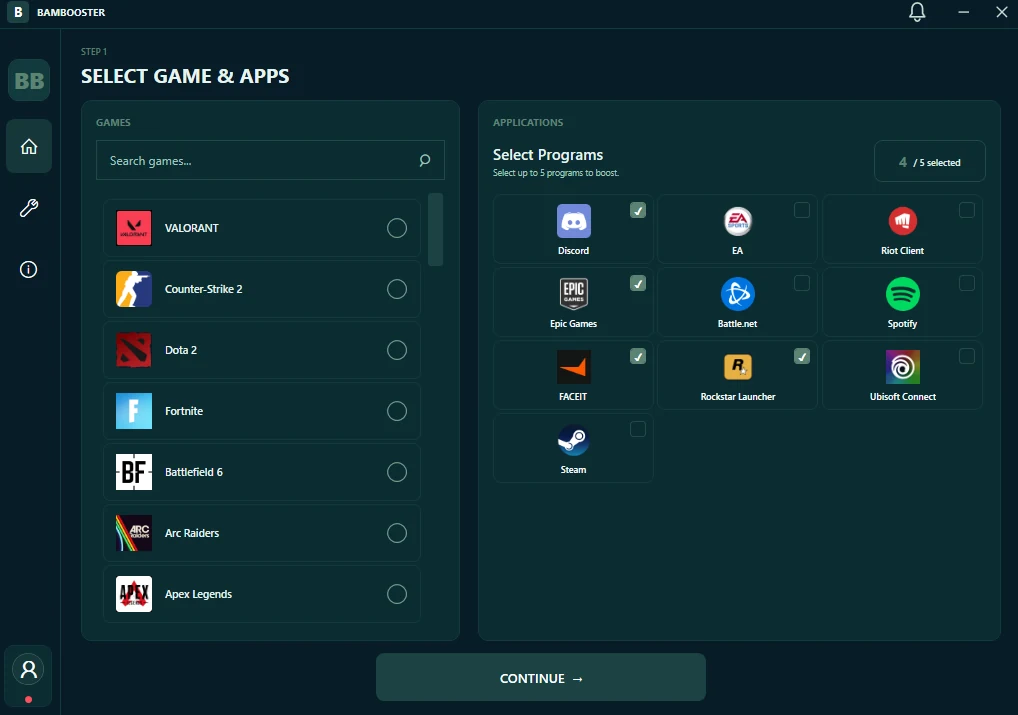Uncheck the Discord checkbox
Image resolution: width=1018 pixels, height=715 pixels.
click(x=638, y=210)
